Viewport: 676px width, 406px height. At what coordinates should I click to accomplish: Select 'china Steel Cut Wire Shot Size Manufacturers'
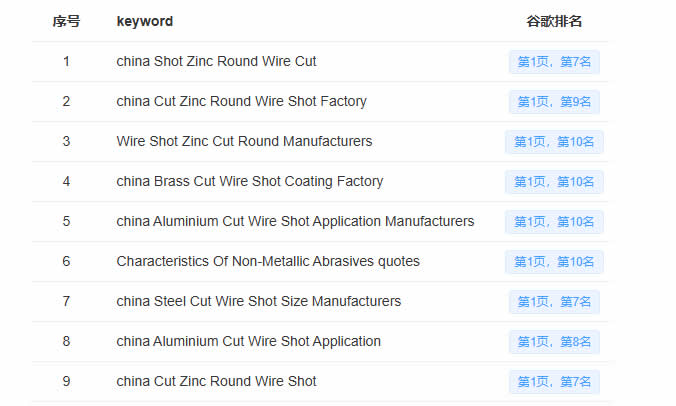258,301
